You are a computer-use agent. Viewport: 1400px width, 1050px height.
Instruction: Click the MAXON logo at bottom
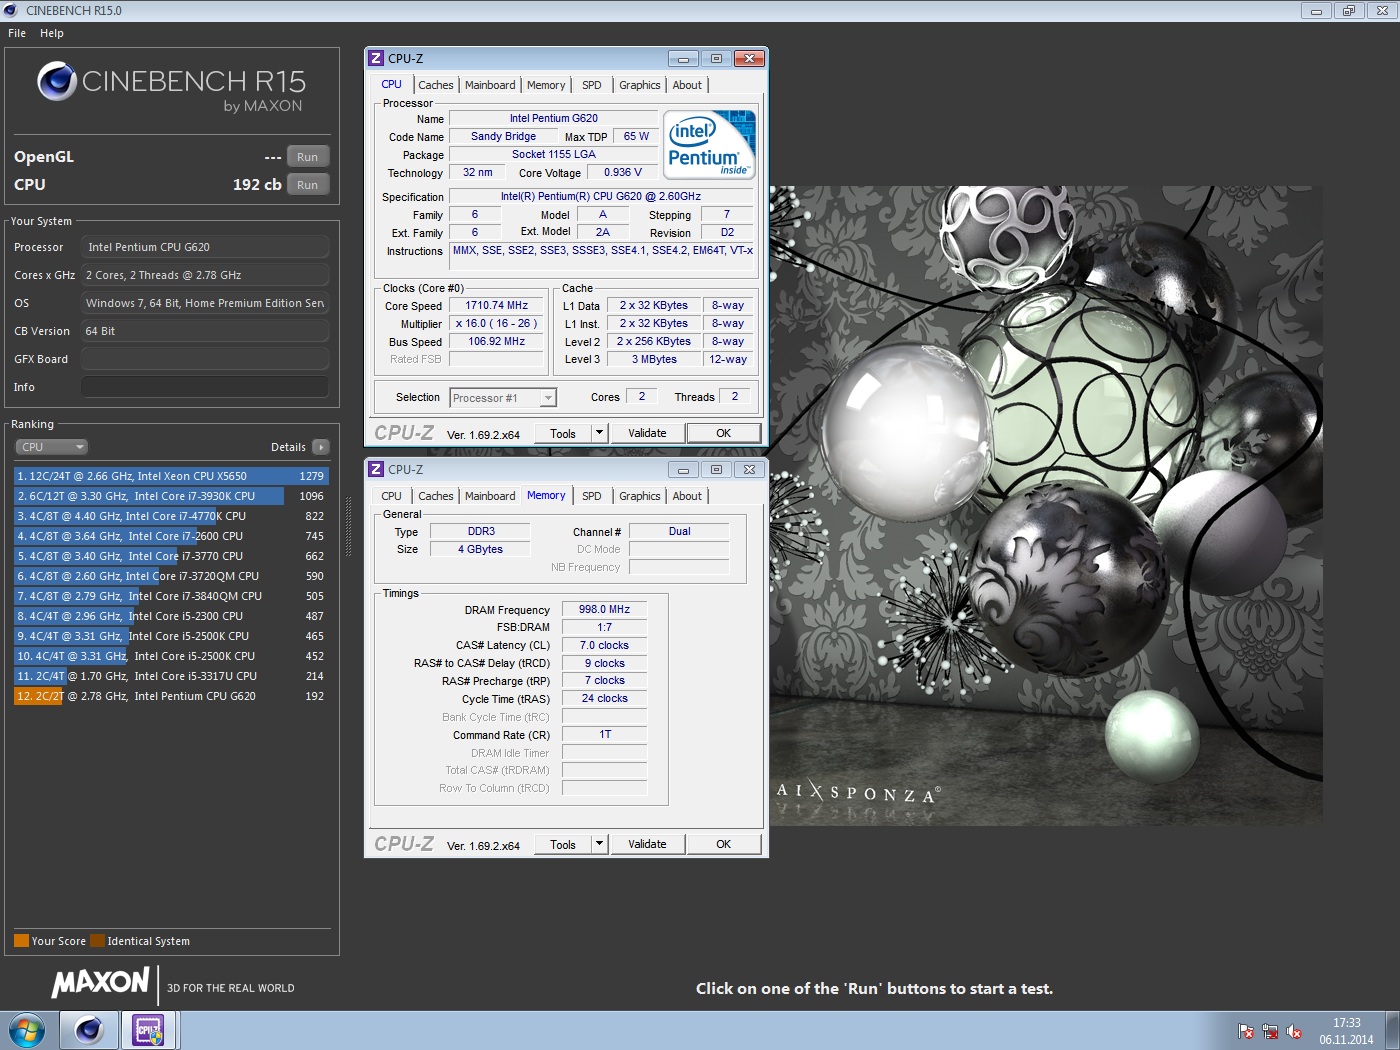tap(101, 982)
